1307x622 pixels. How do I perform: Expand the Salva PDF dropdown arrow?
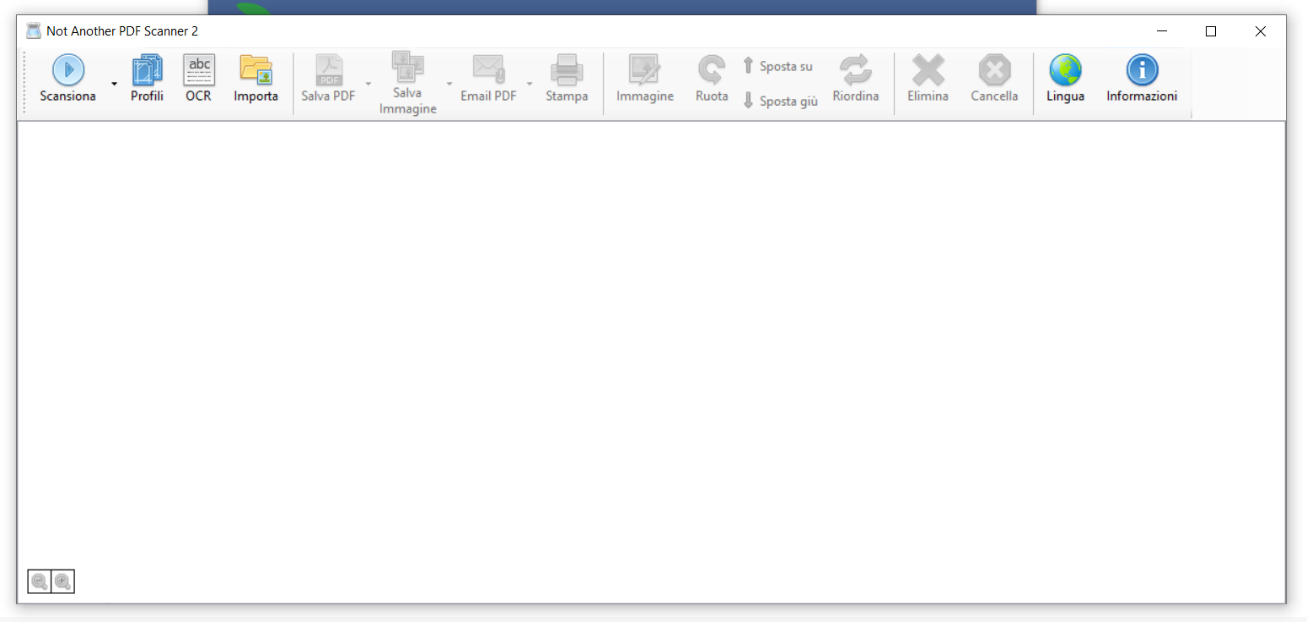(368, 84)
